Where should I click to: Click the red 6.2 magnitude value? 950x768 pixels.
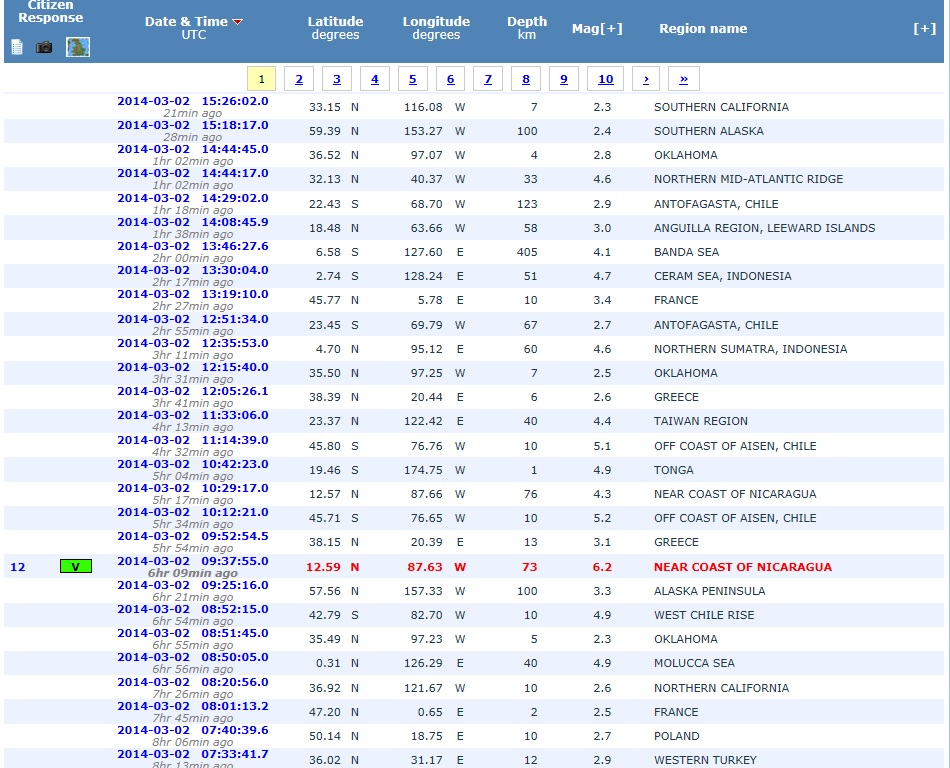click(x=602, y=568)
